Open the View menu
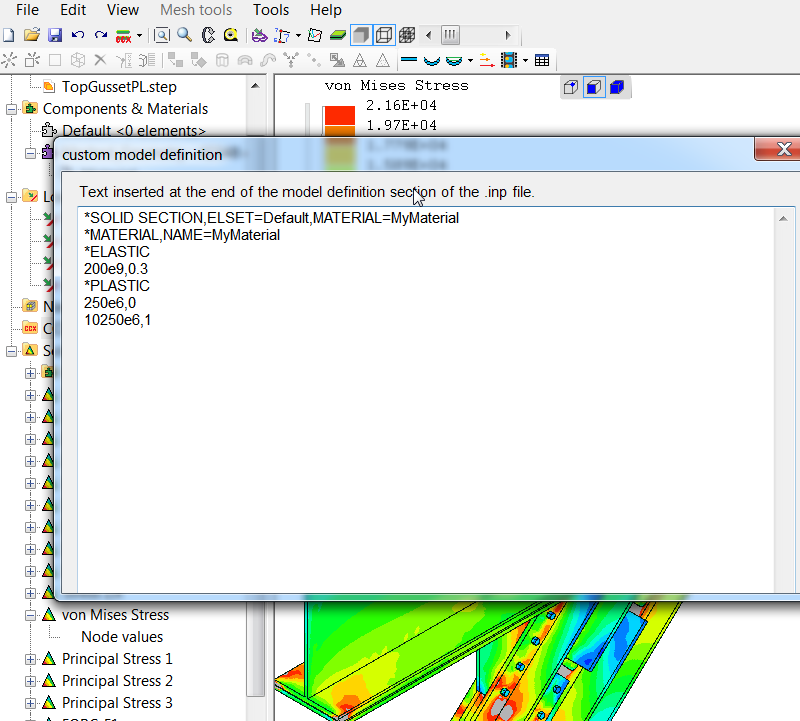This screenshot has height=721, width=800. pos(122,10)
